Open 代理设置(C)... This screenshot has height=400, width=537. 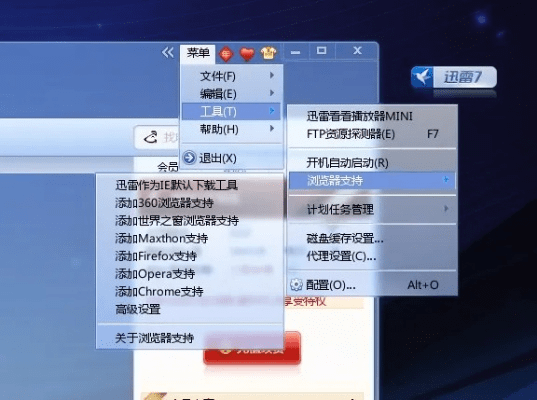372,256
